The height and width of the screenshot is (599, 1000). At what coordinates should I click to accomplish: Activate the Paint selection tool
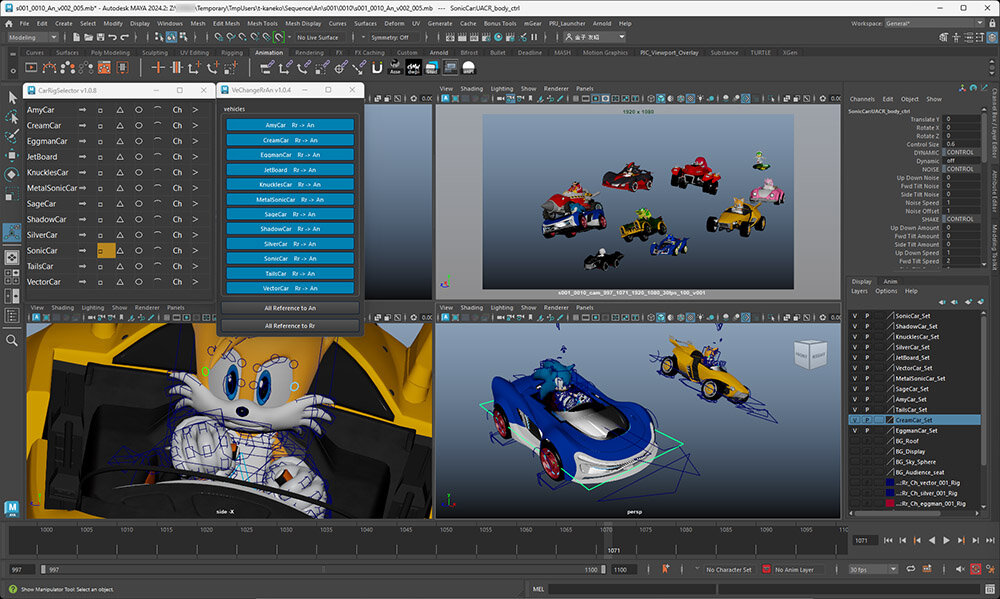click(12, 136)
